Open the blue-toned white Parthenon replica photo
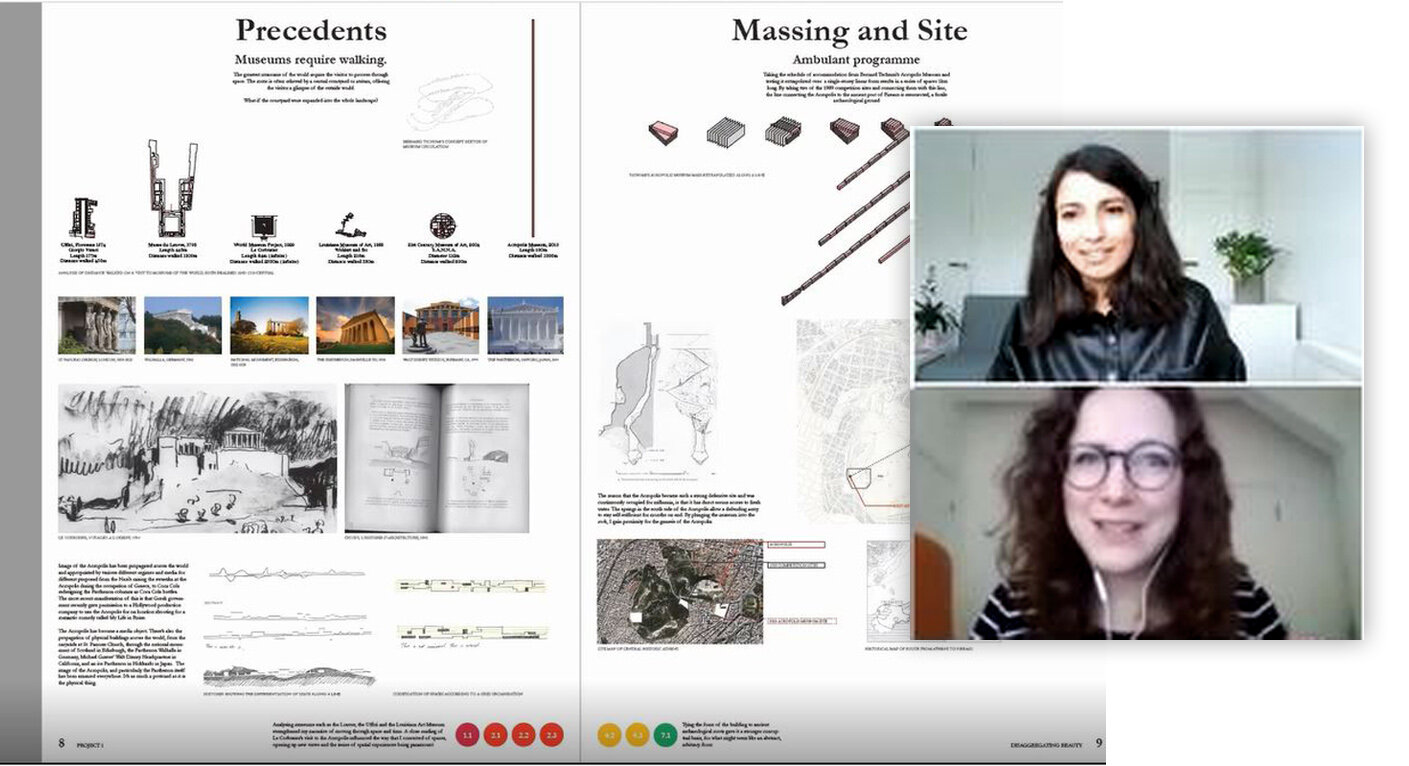This screenshot has width=1409, height=766. (525, 325)
